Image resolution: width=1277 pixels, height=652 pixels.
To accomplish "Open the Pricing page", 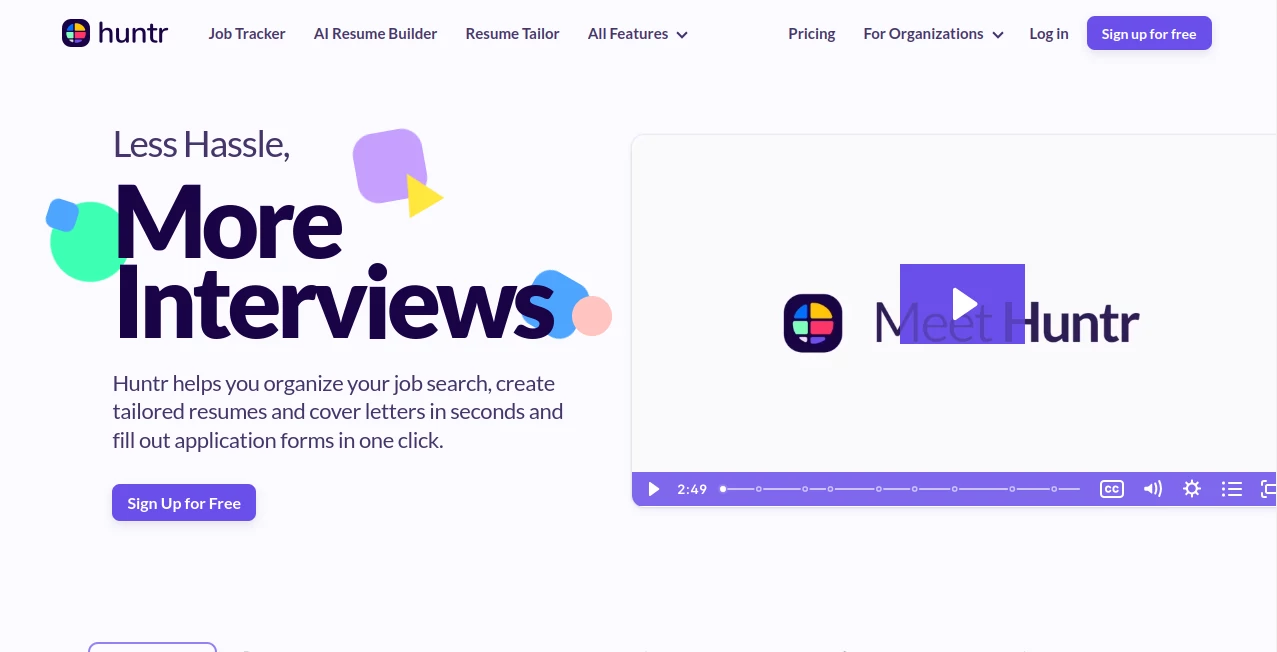I will coord(811,33).
